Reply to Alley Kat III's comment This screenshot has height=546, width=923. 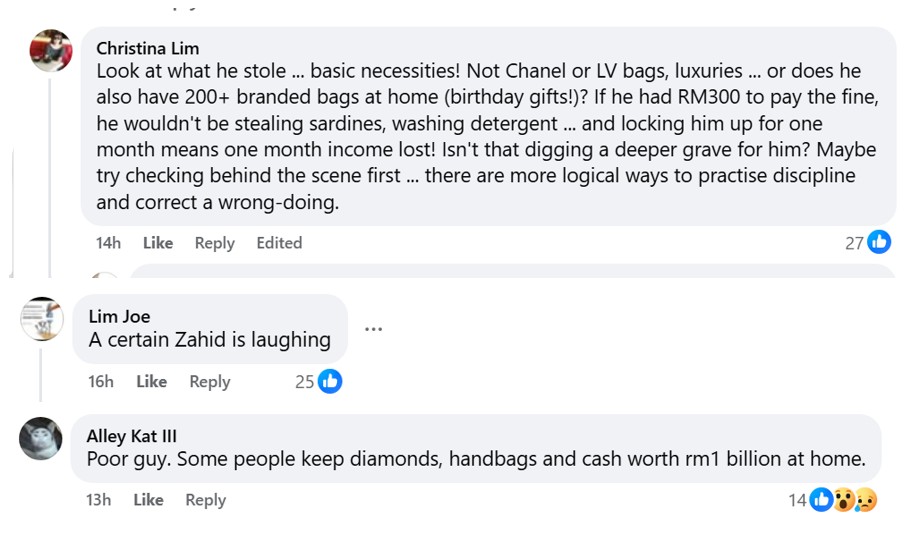(x=205, y=500)
